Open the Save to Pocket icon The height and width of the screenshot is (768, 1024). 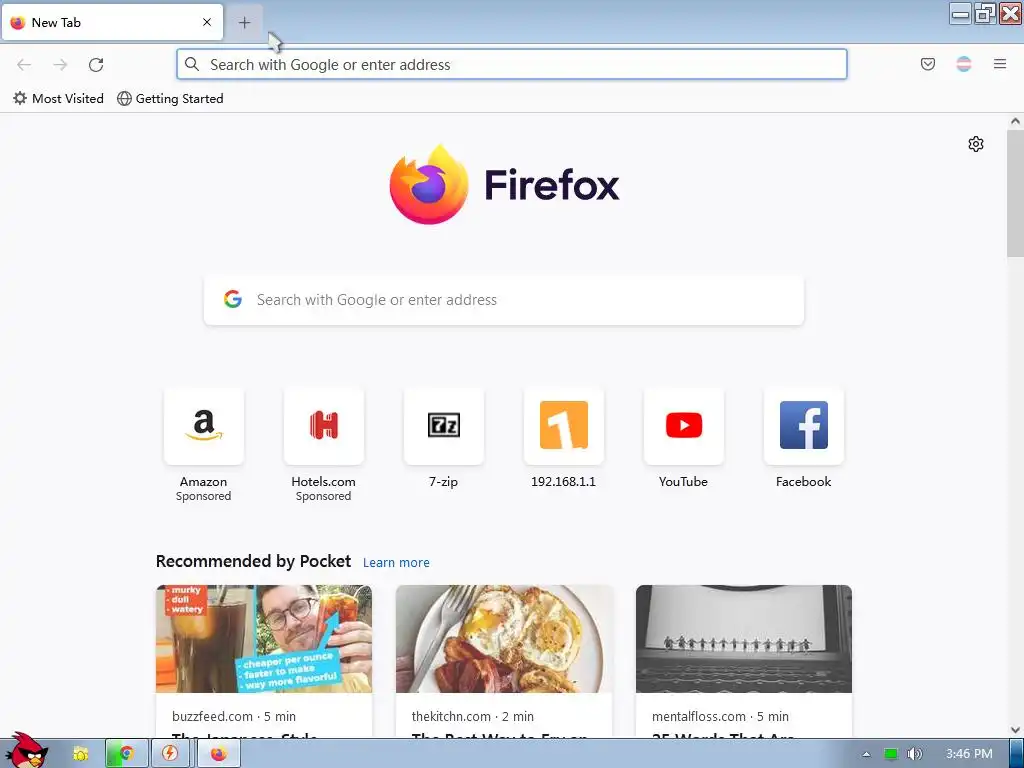[927, 64]
